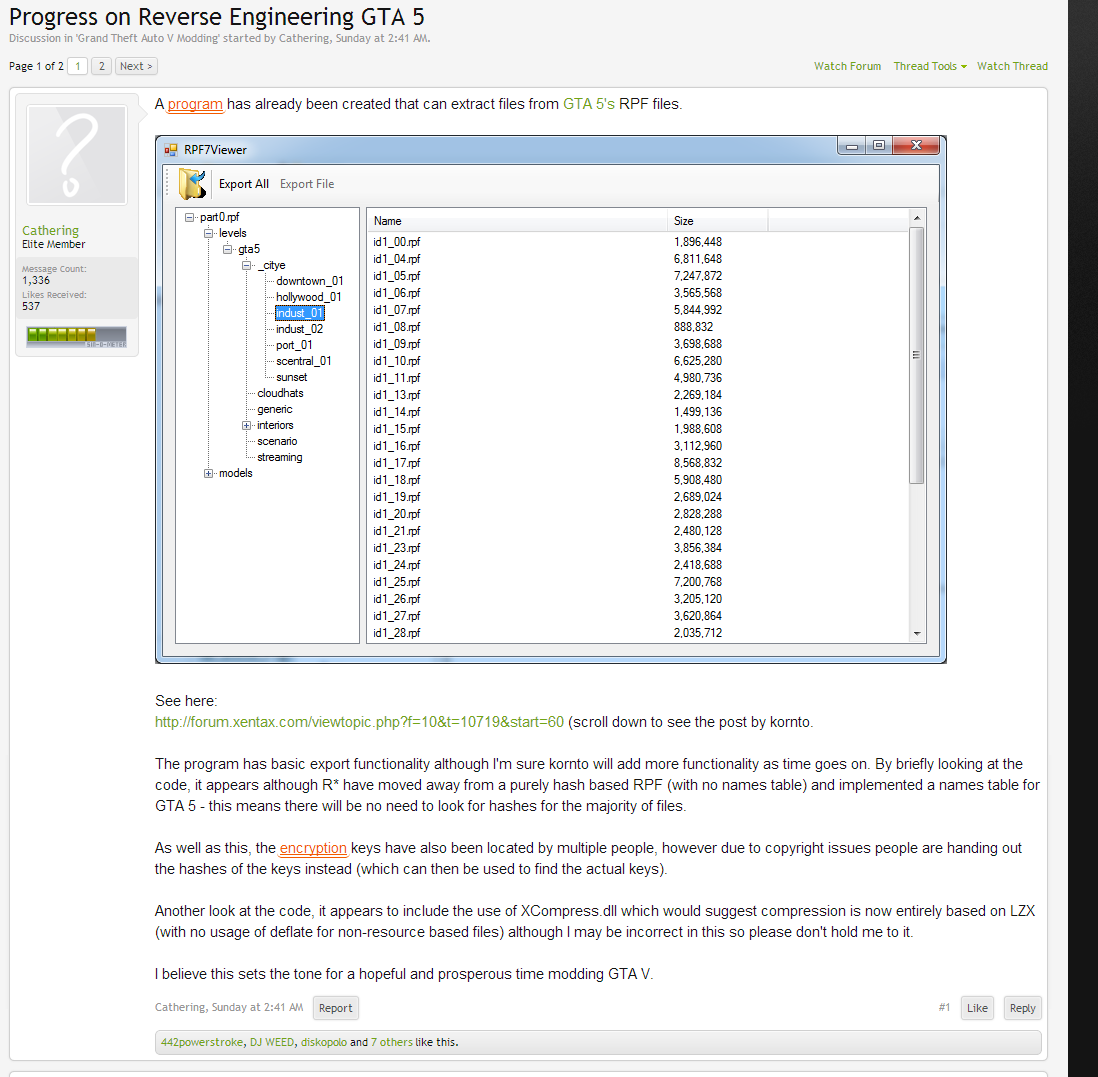Open the GTA 5's link
1098x1077 pixels.
589,104
